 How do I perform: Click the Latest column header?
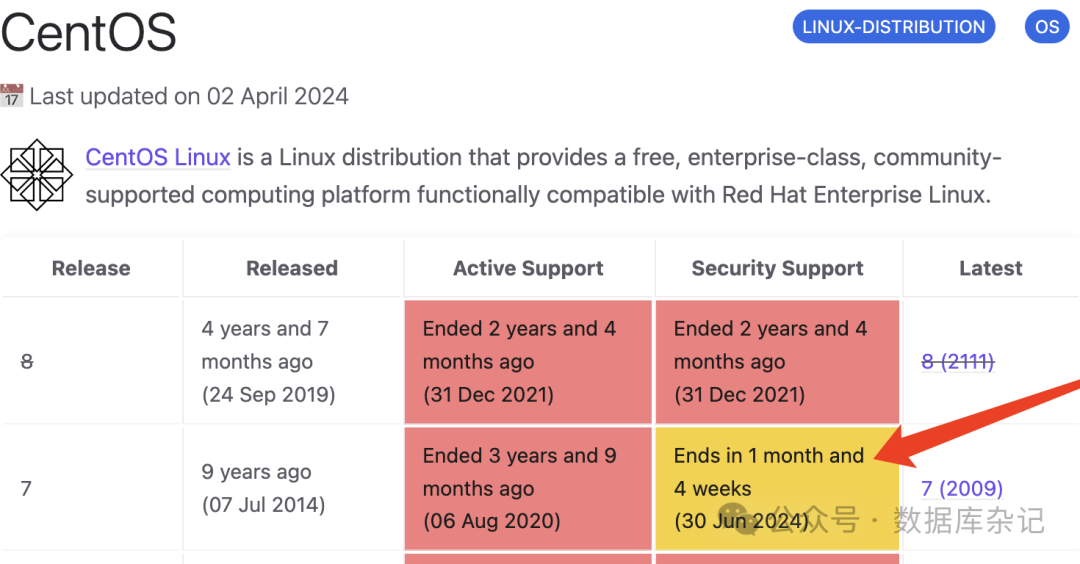point(990,268)
